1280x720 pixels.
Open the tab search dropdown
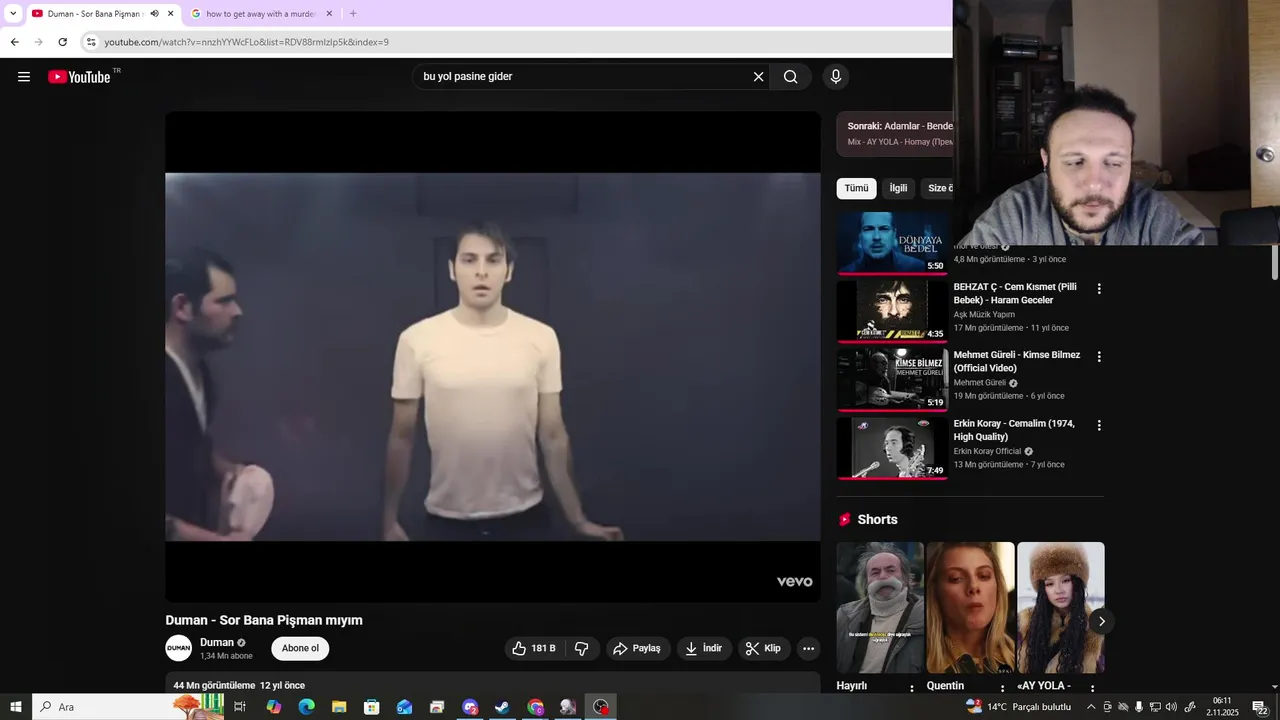(13, 14)
